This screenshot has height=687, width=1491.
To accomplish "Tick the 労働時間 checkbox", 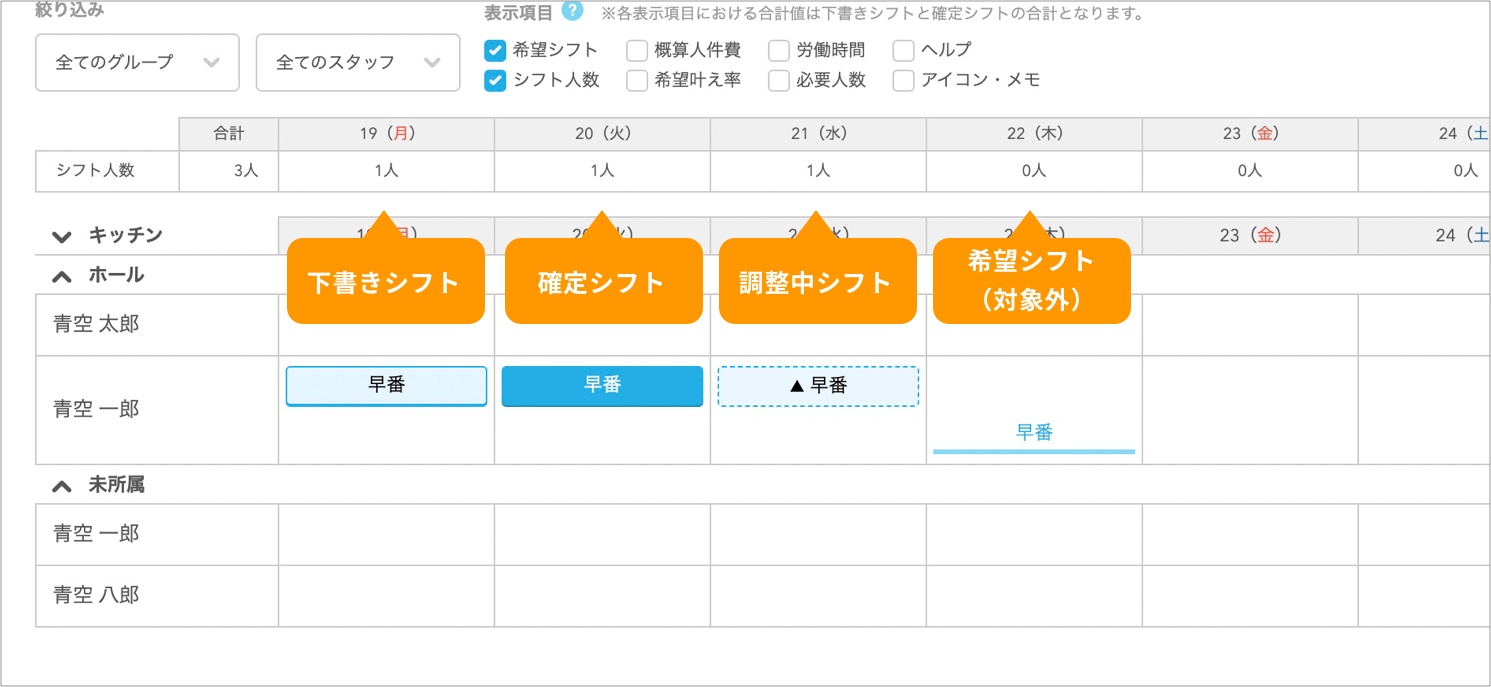I will pyautogui.click(x=779, y=50).
